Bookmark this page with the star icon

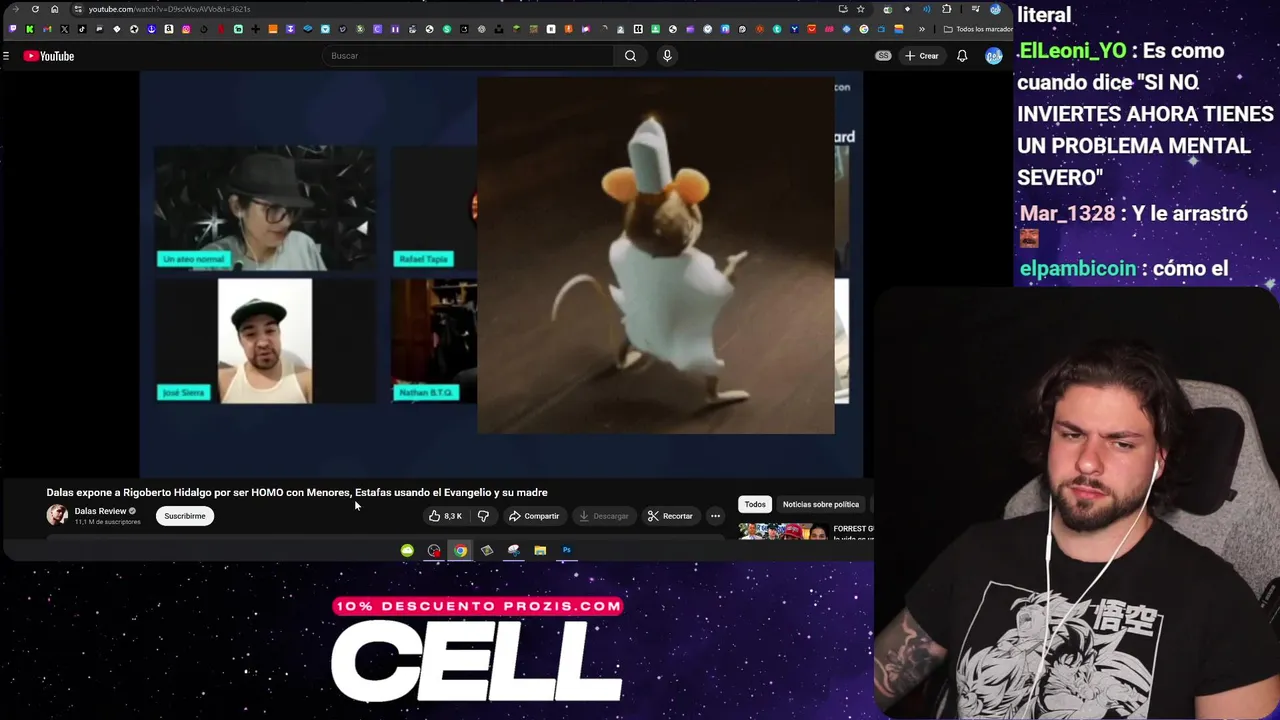tap(861, 9)
